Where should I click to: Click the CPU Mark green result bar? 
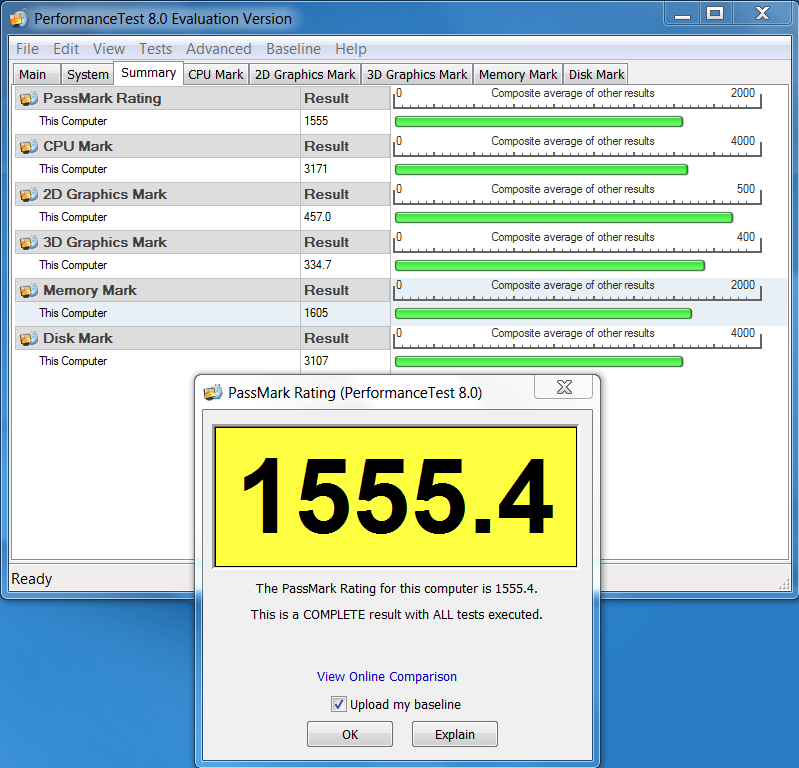pos(541,169)
